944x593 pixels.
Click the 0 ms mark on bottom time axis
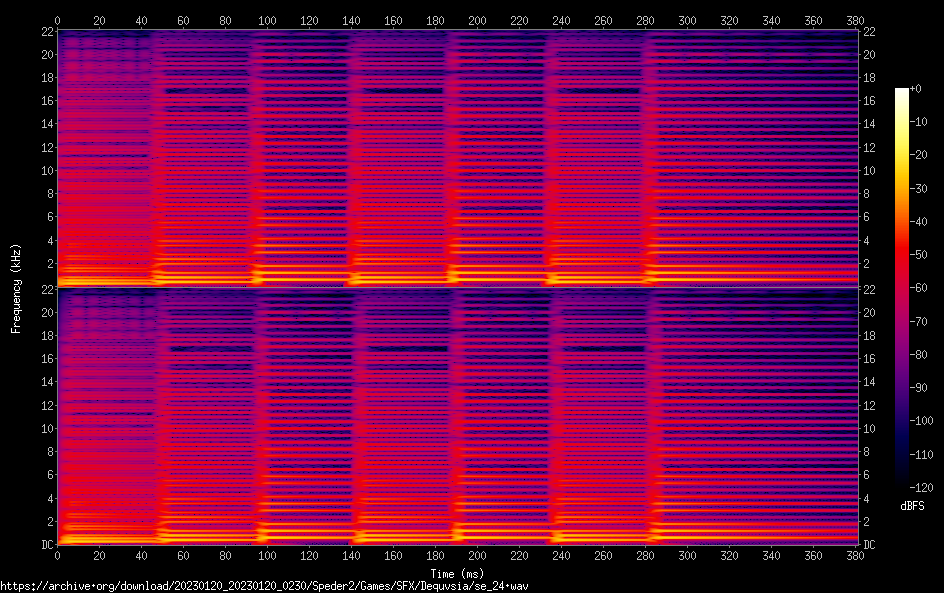click(58, 556)
